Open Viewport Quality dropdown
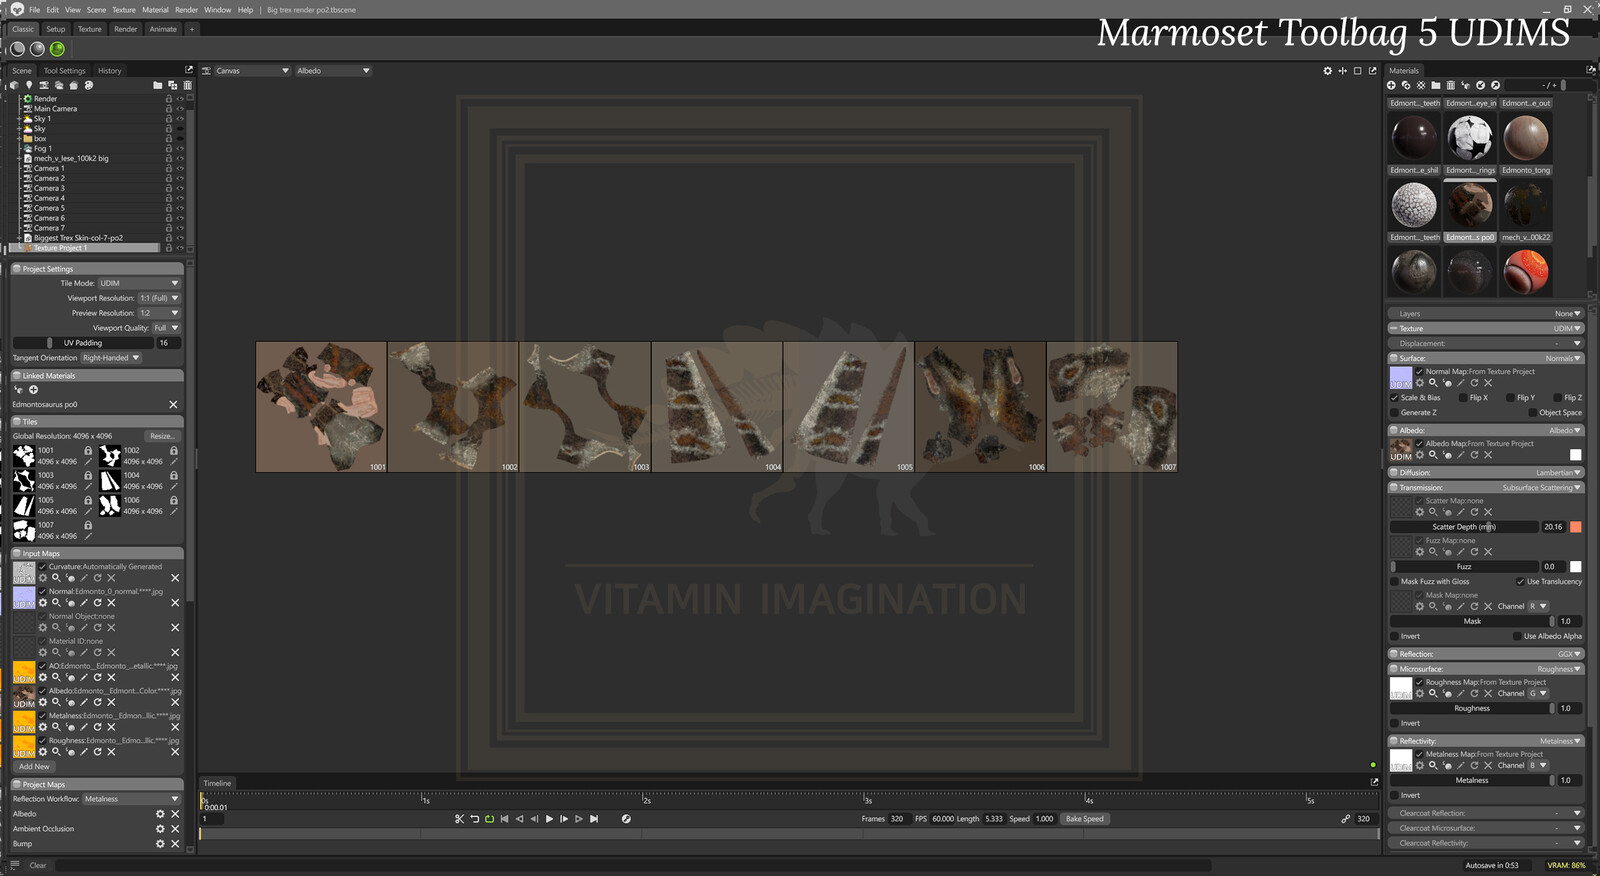 [x=165, y=328]
